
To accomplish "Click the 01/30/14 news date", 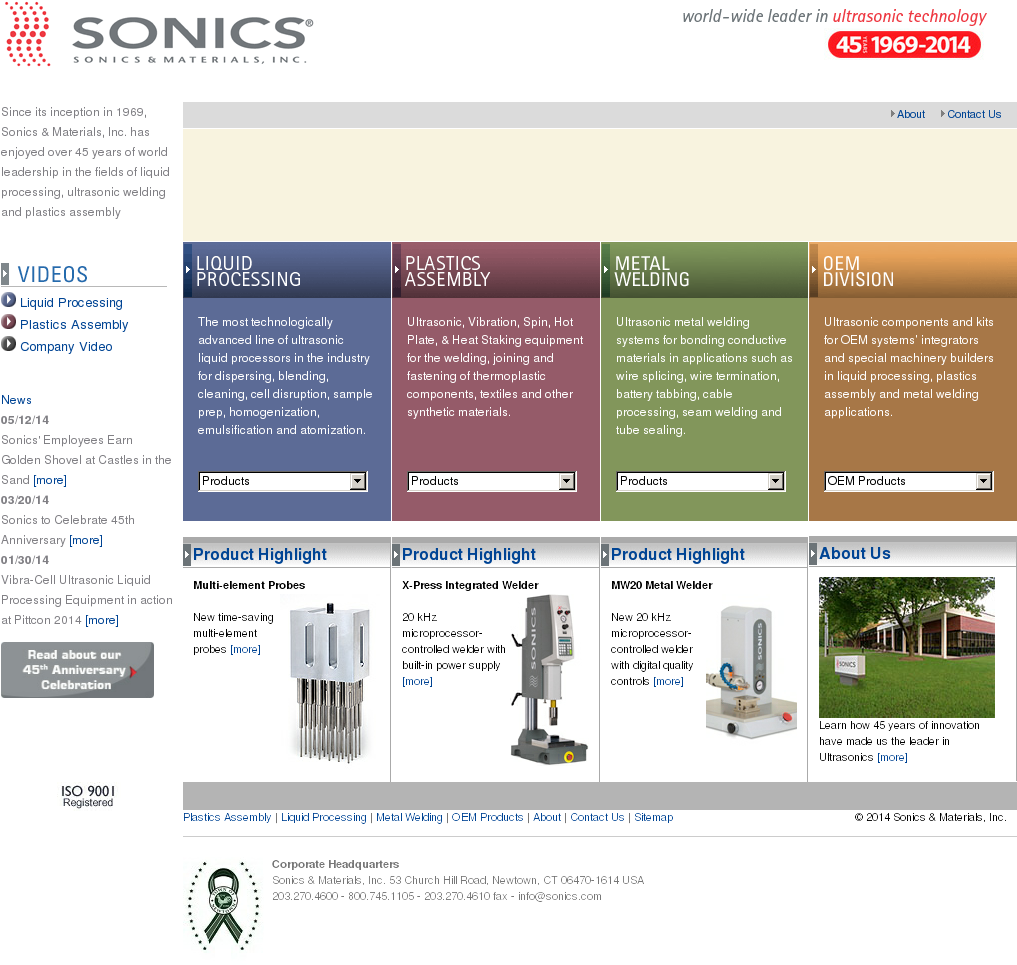I will click(25, 560).
